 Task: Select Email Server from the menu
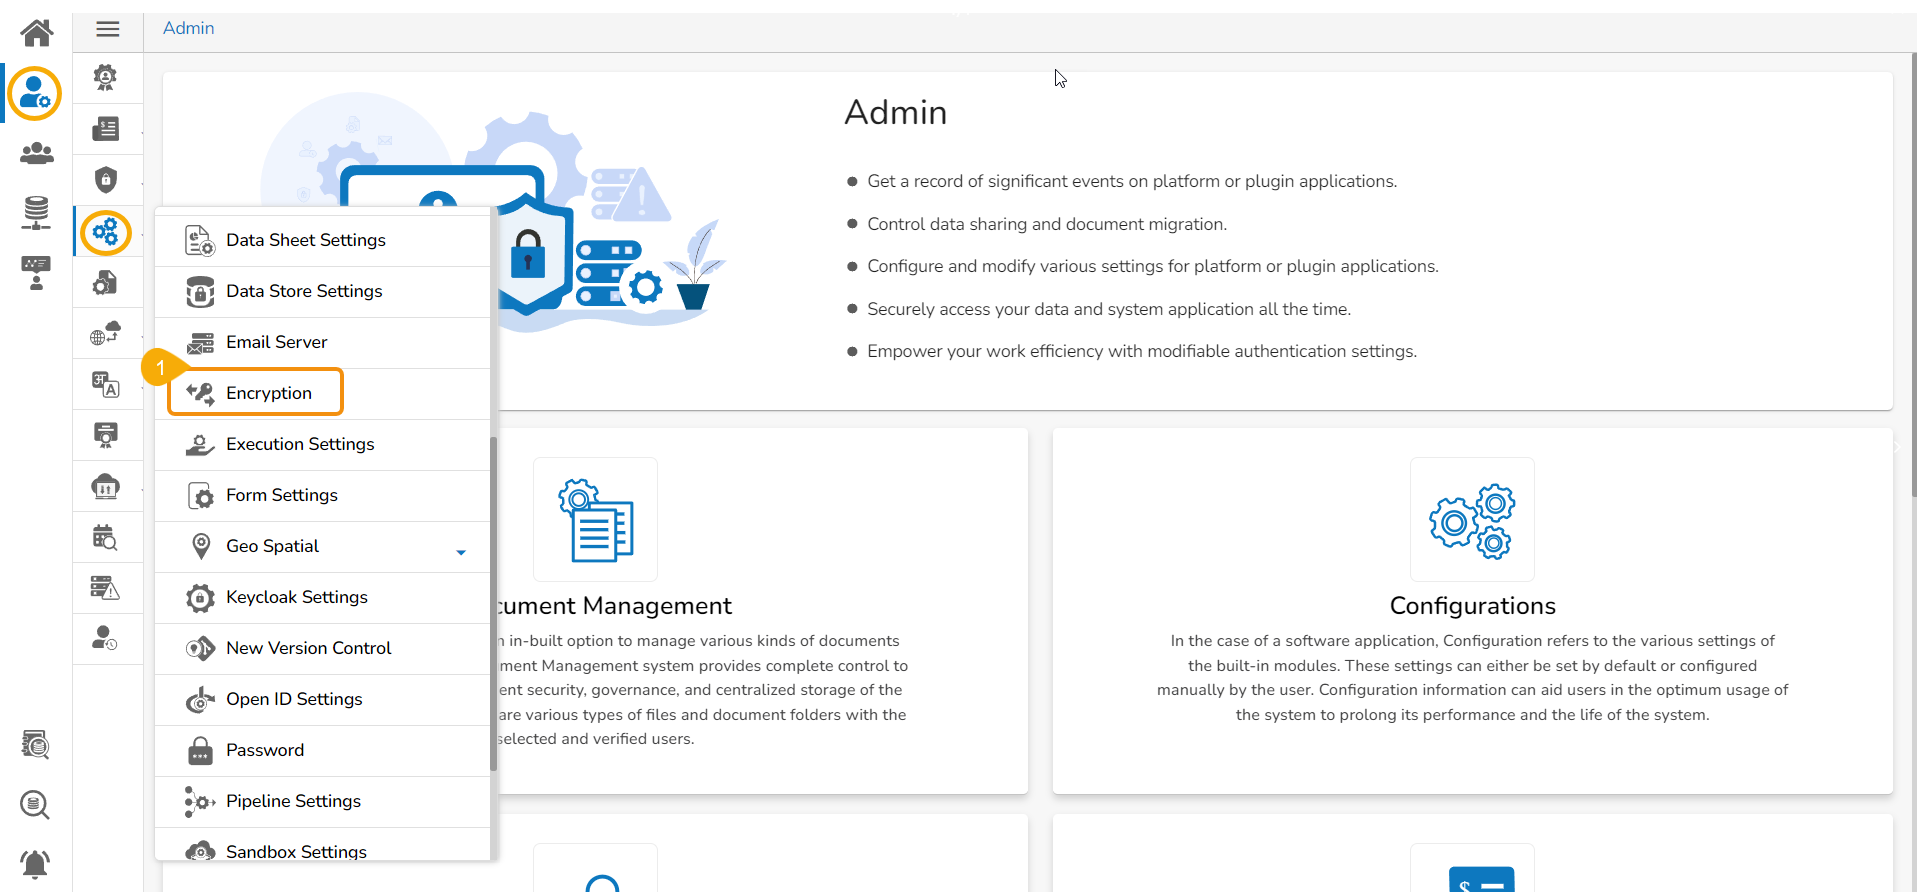pos(322,342)
